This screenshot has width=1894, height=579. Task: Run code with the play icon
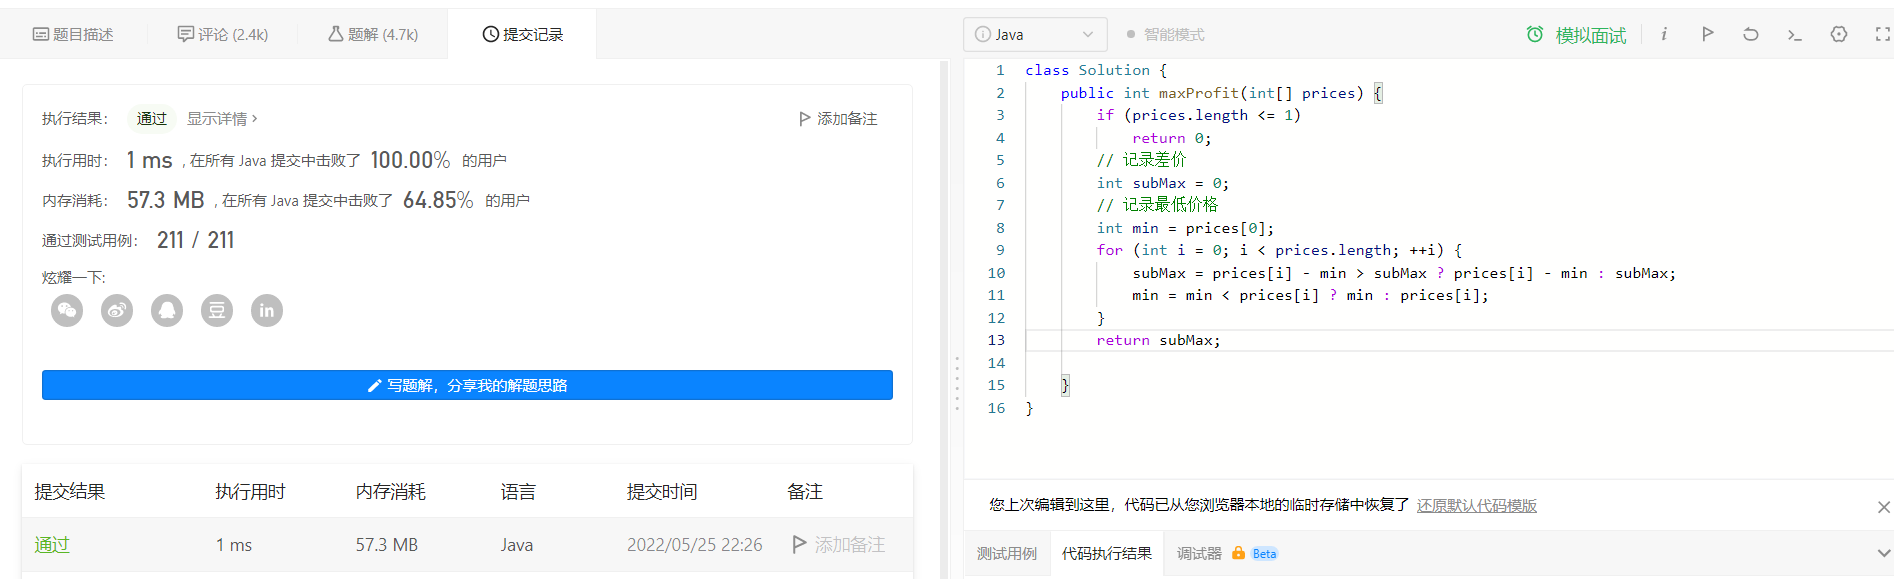tap(1707, 34)
